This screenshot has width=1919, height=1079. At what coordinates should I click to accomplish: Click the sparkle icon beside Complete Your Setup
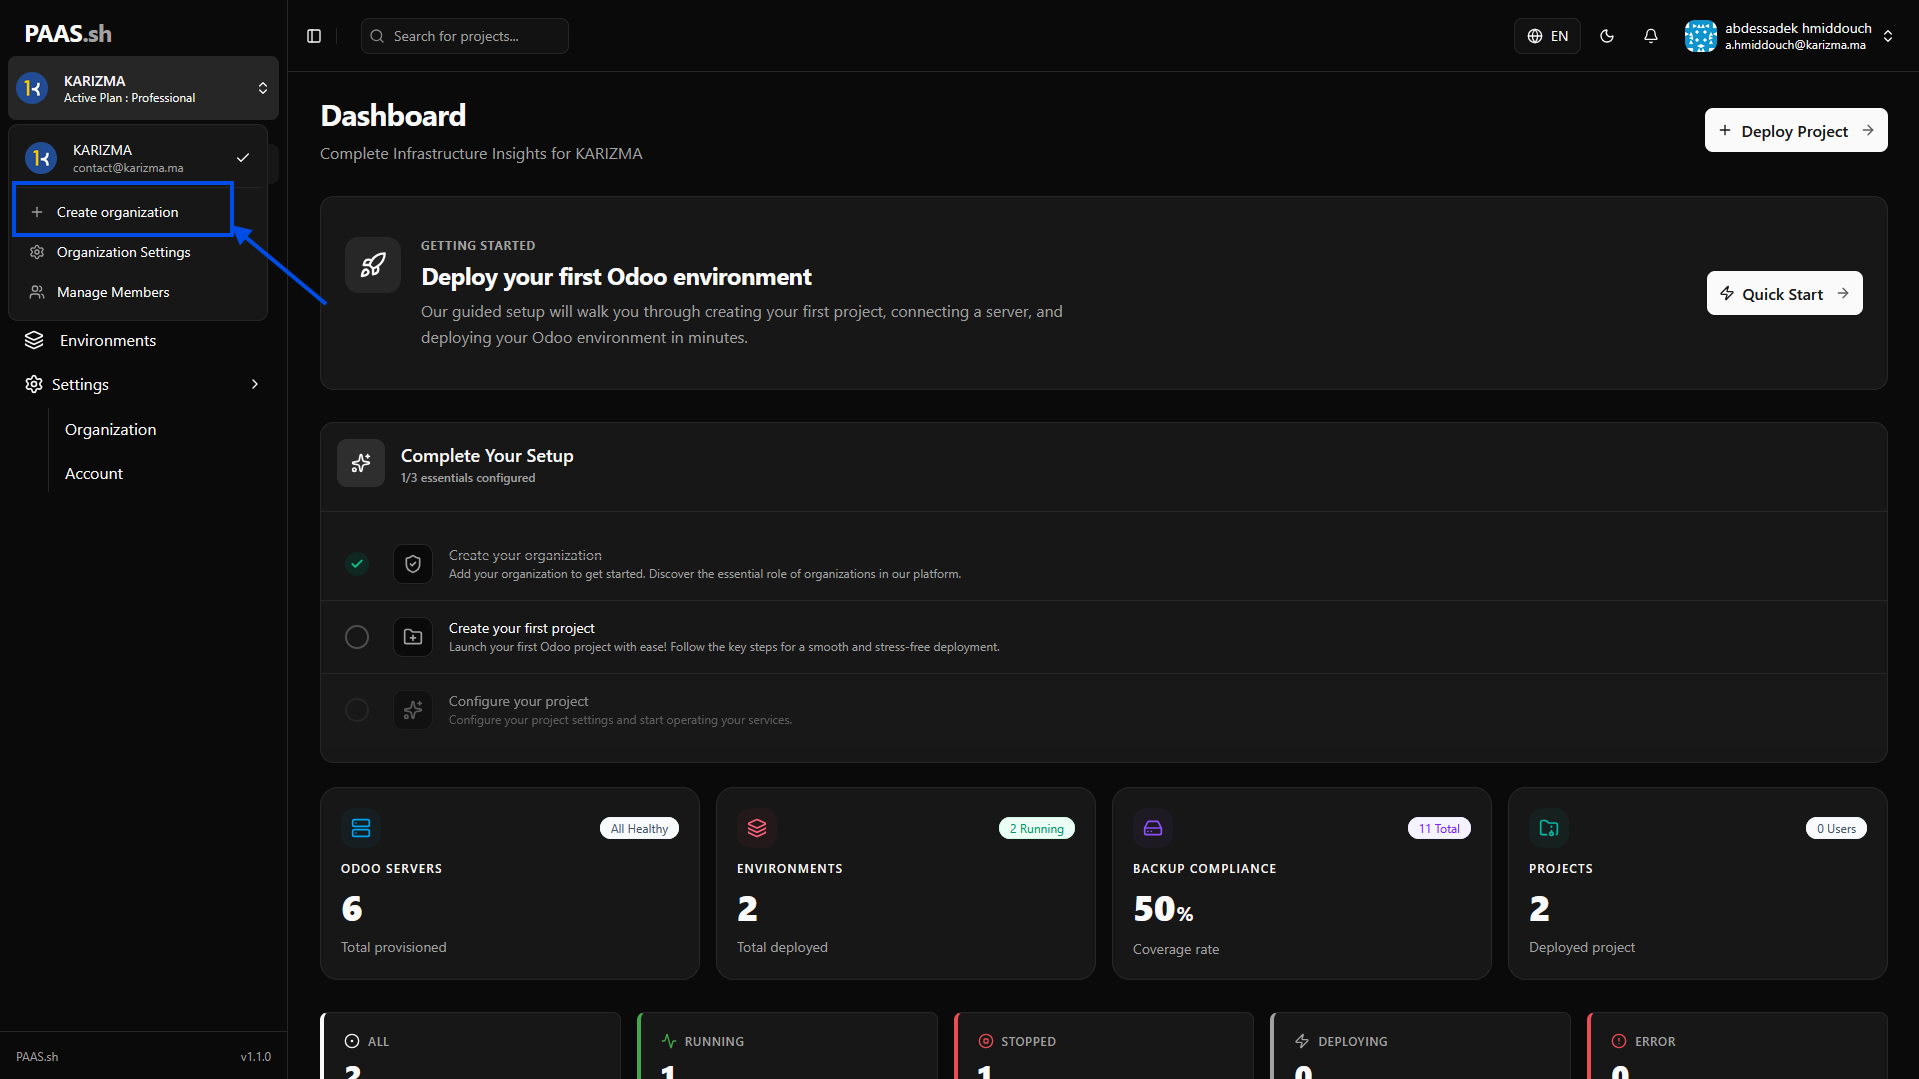tap(361, 463)
